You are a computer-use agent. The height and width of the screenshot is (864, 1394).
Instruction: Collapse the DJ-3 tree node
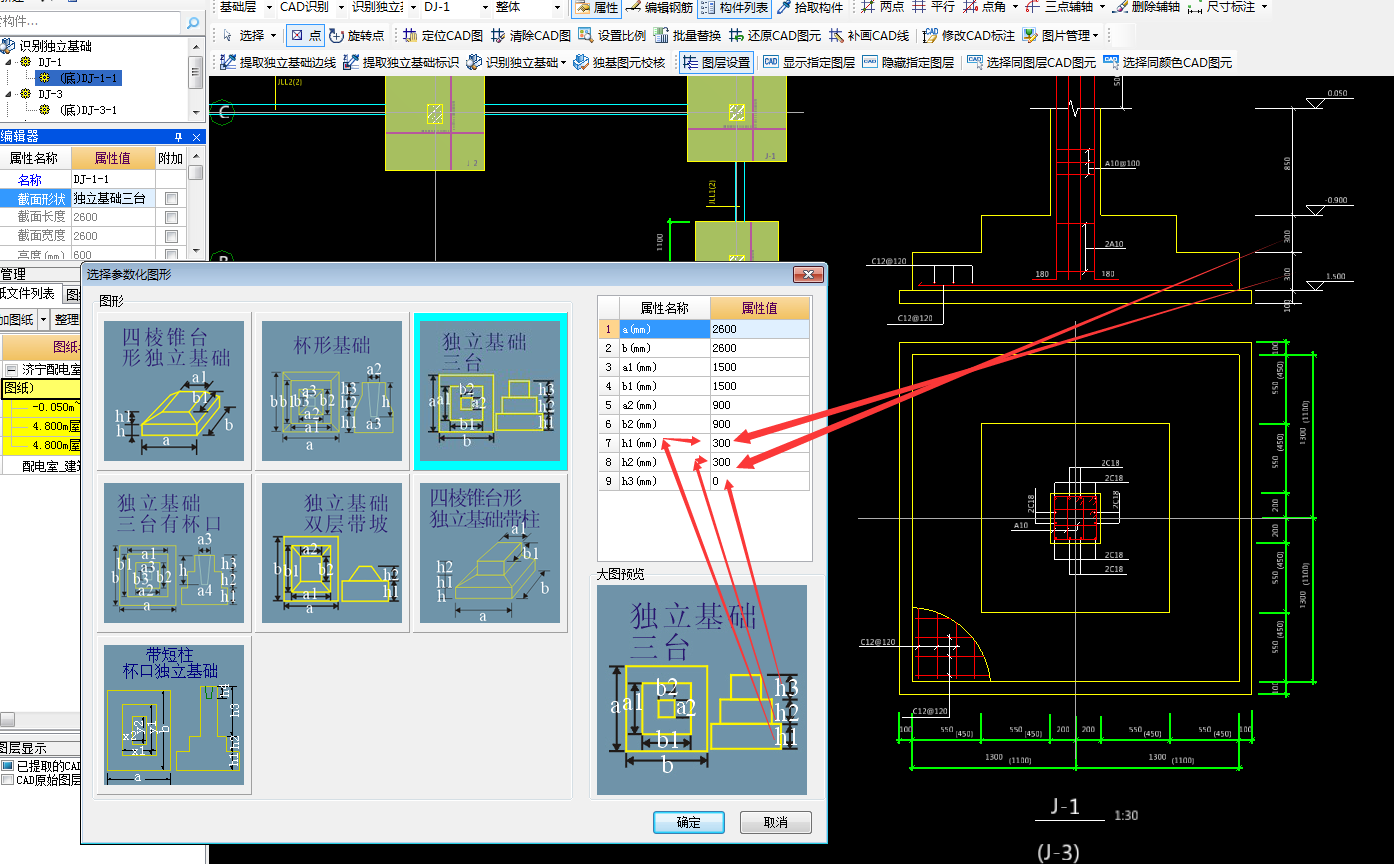coord(8,94)
